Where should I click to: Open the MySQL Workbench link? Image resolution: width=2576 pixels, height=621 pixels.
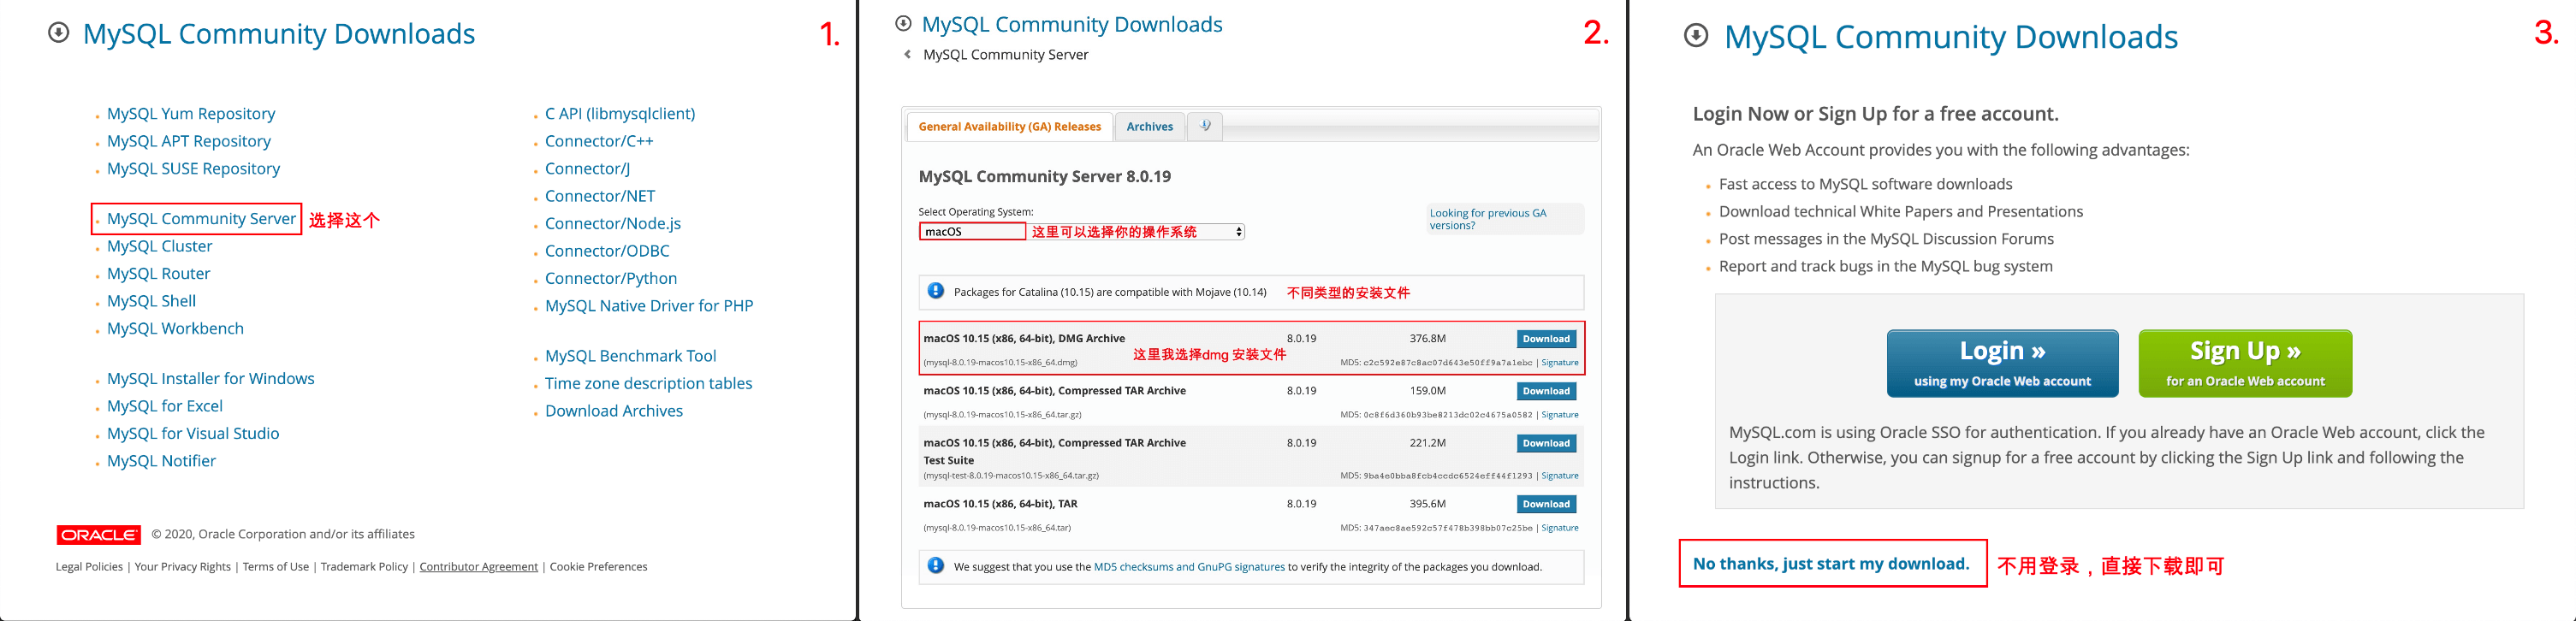[175, 328]
